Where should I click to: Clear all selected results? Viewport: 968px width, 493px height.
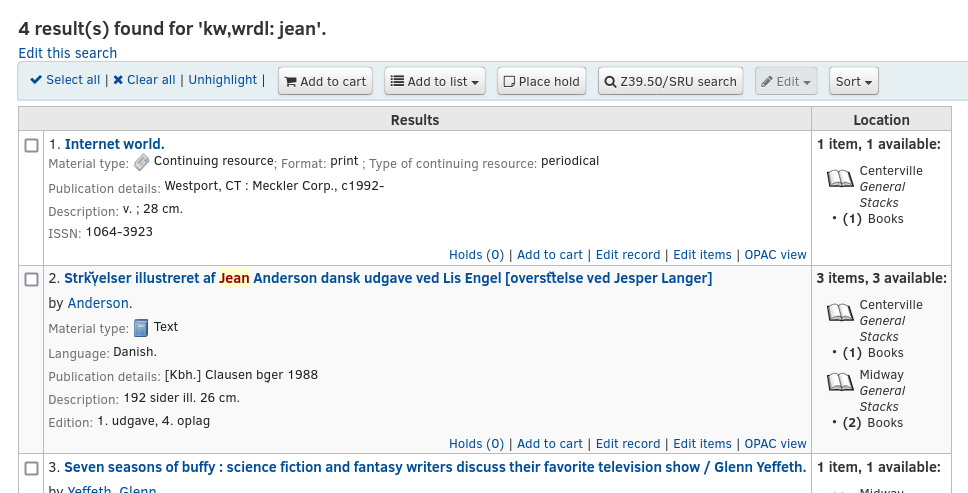(144, 80)
